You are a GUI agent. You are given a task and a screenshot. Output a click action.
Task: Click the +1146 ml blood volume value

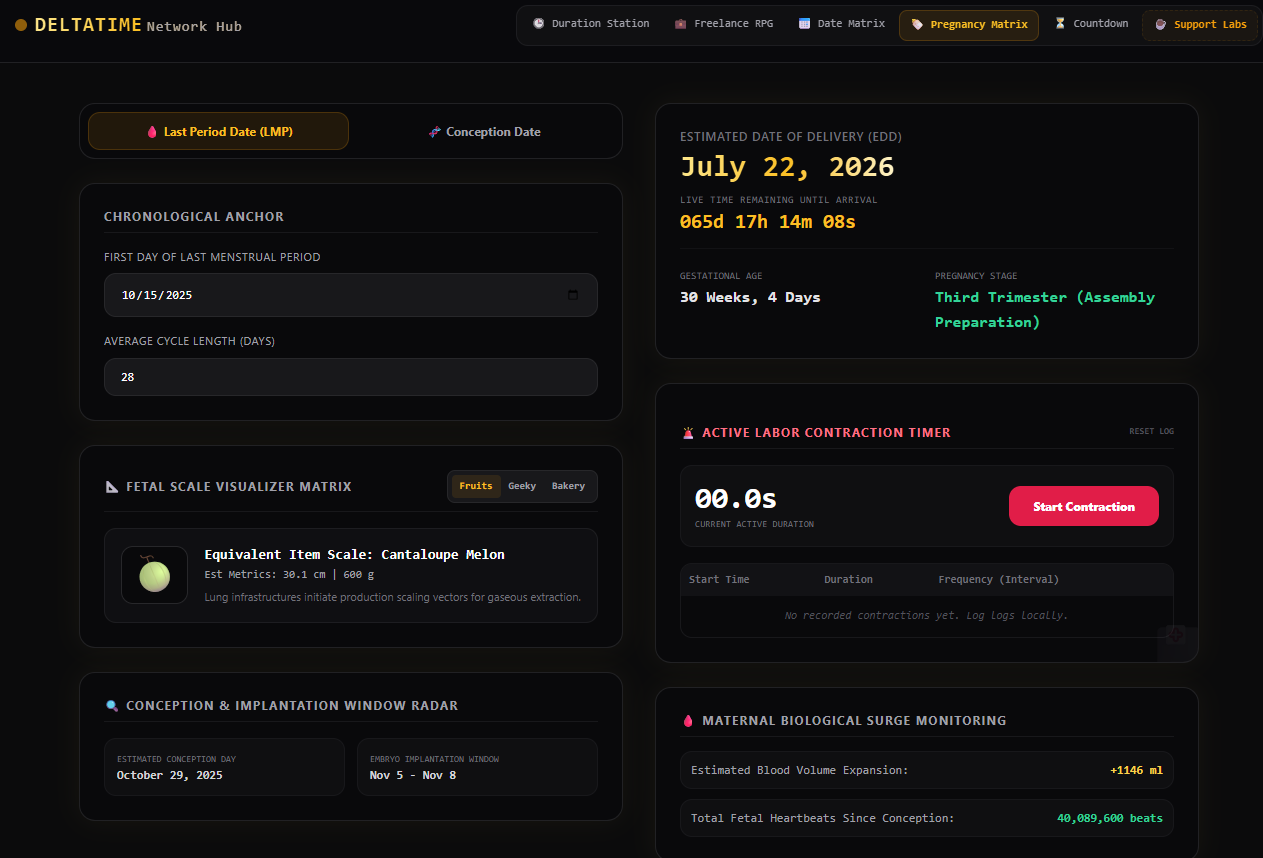1136,770
